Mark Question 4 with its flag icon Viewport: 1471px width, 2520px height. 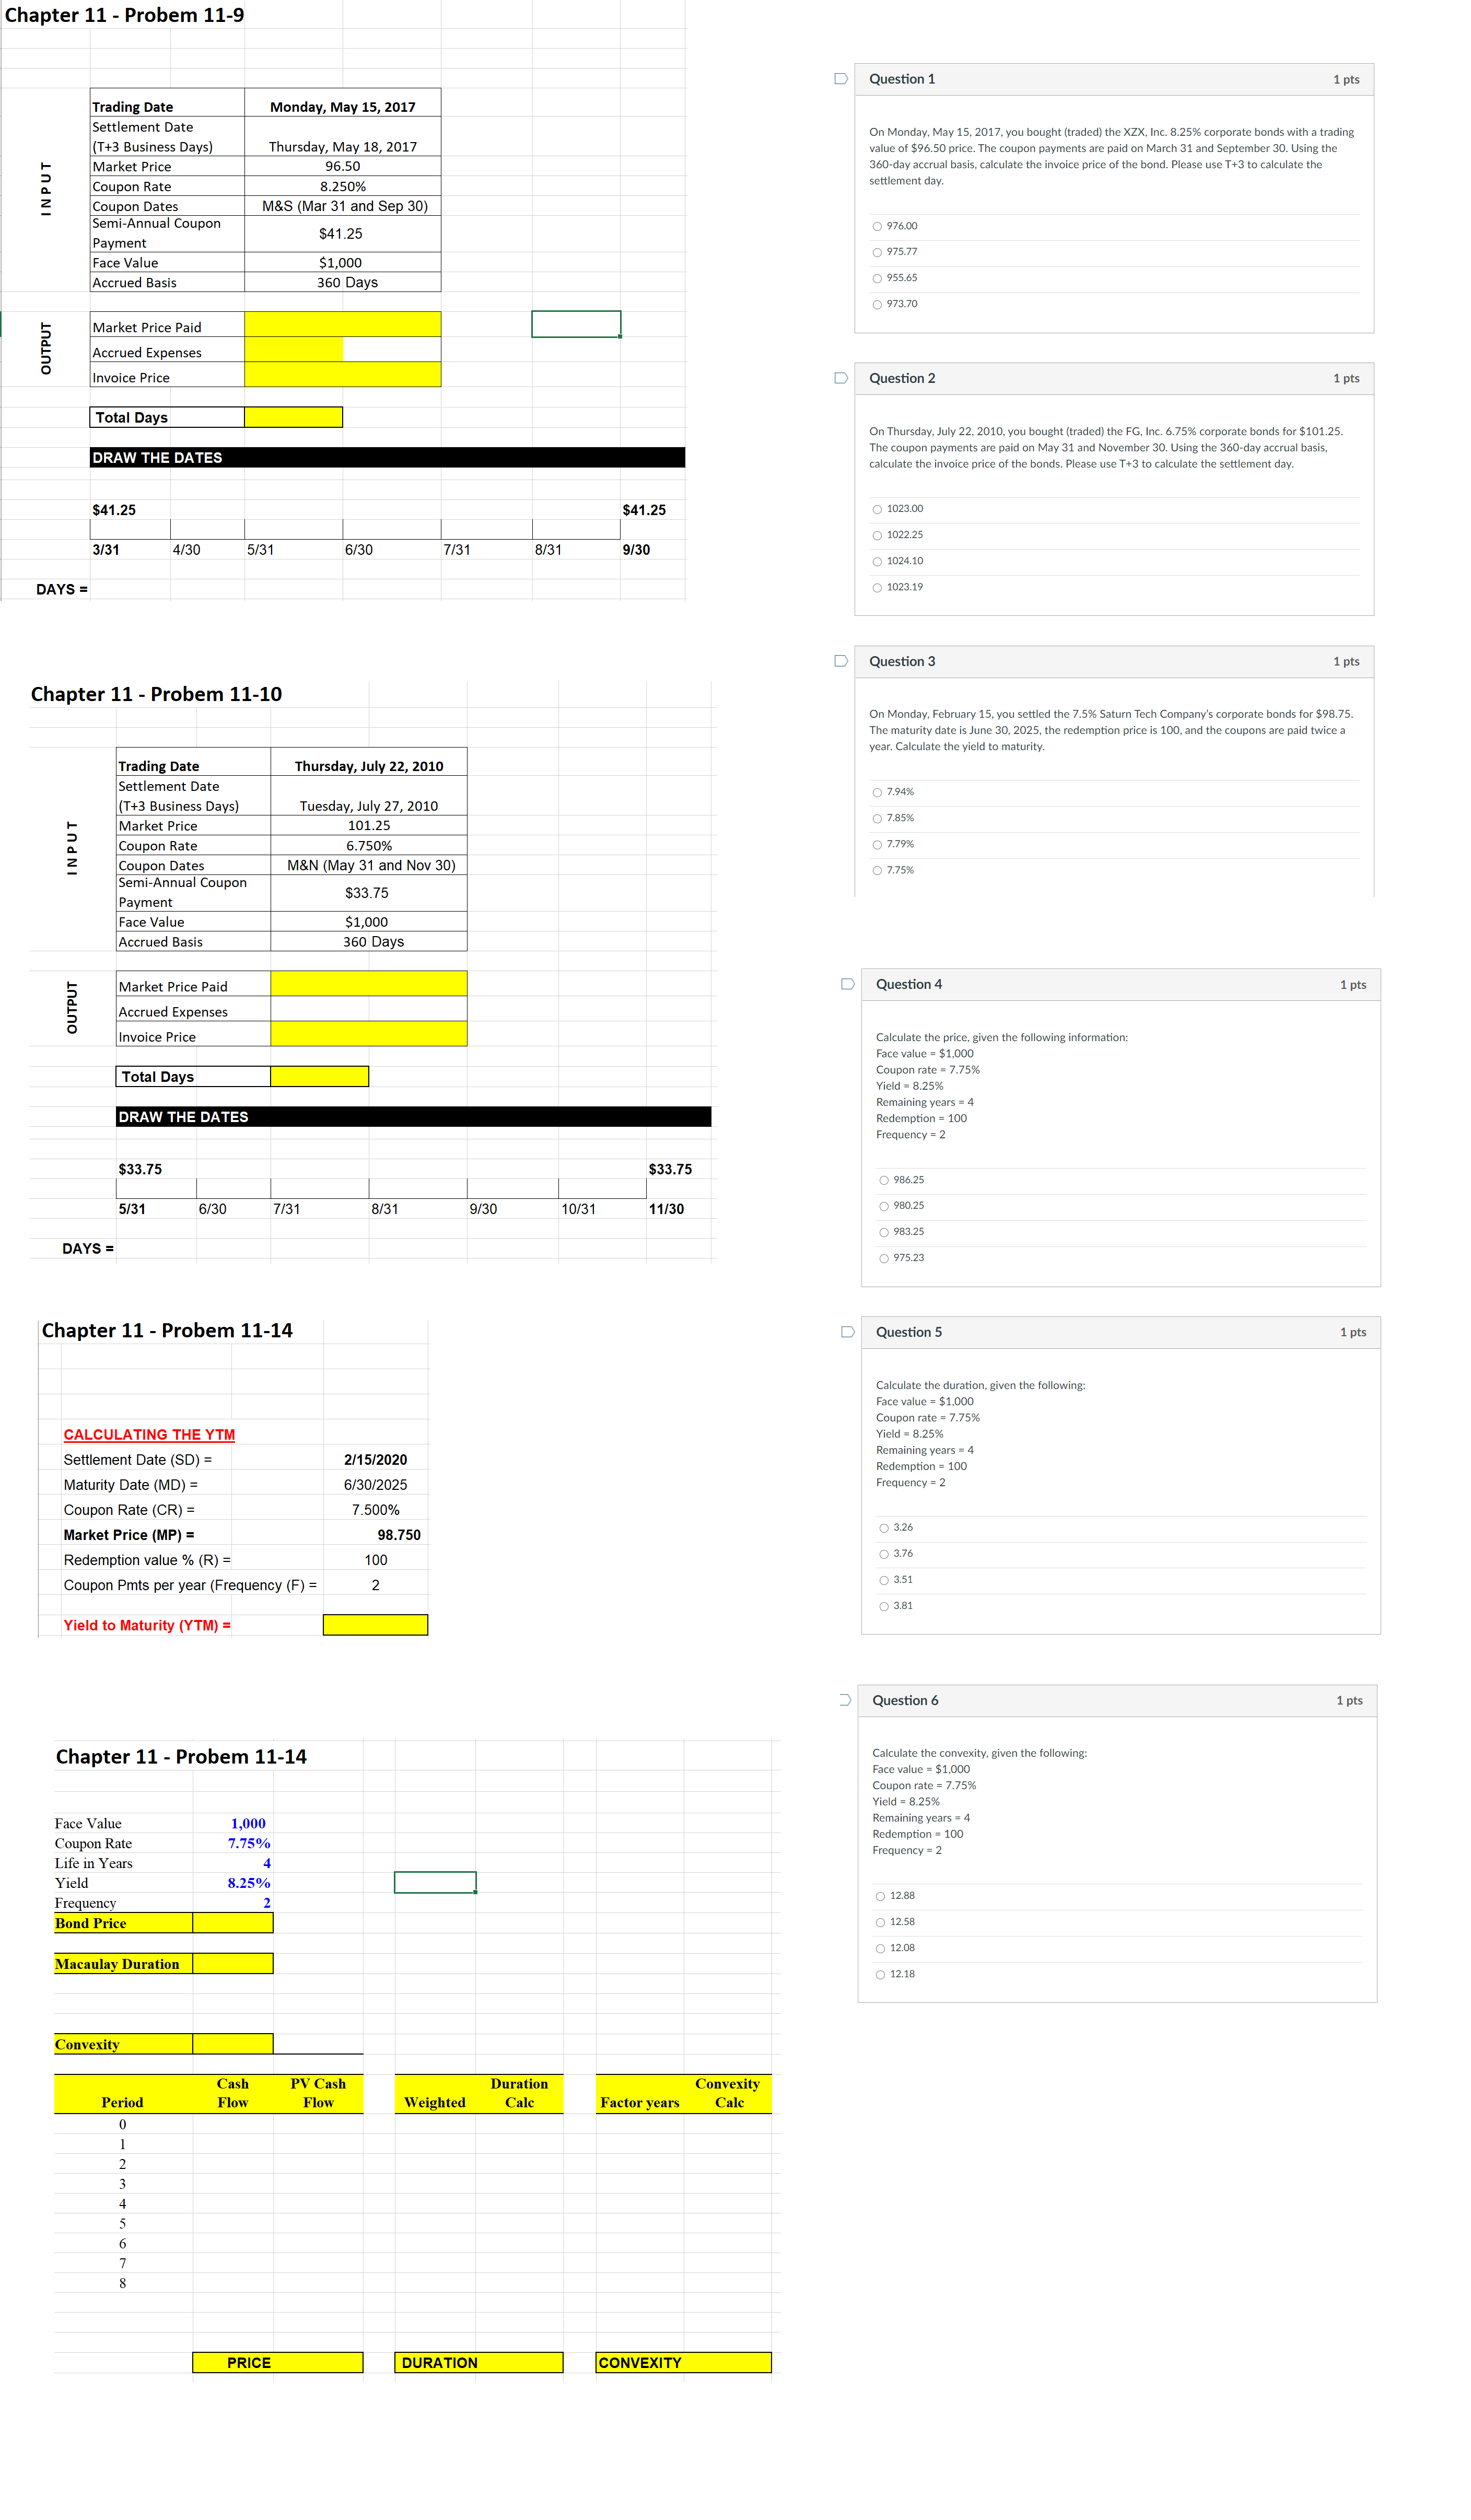[x=847, y=984]
